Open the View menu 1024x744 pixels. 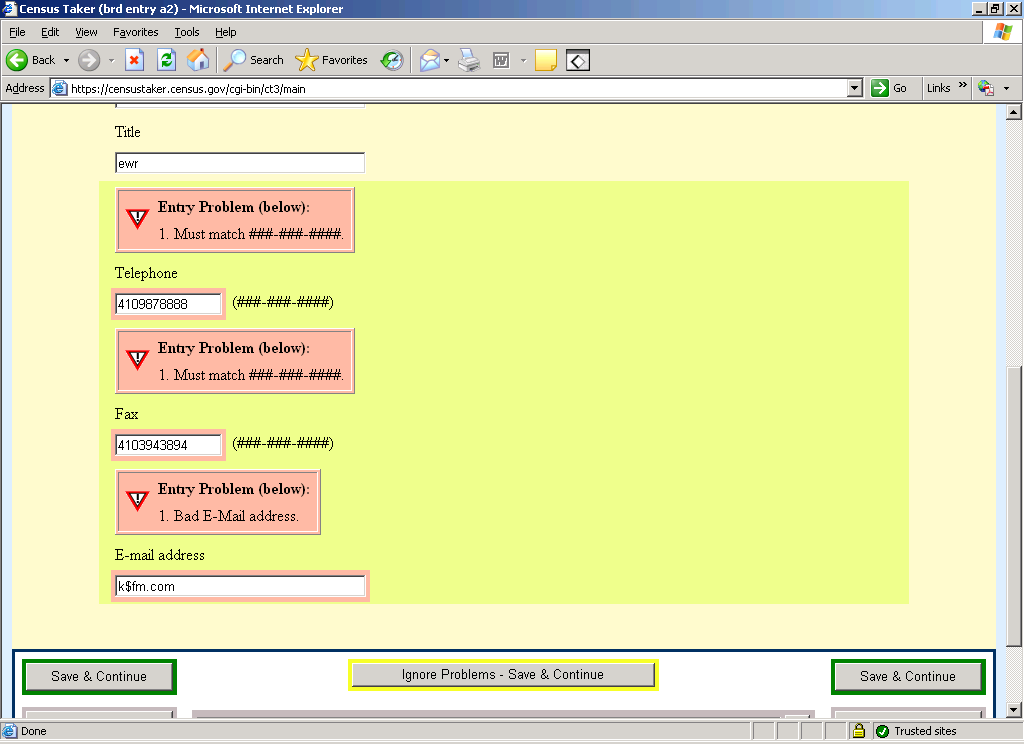(86, 32)
